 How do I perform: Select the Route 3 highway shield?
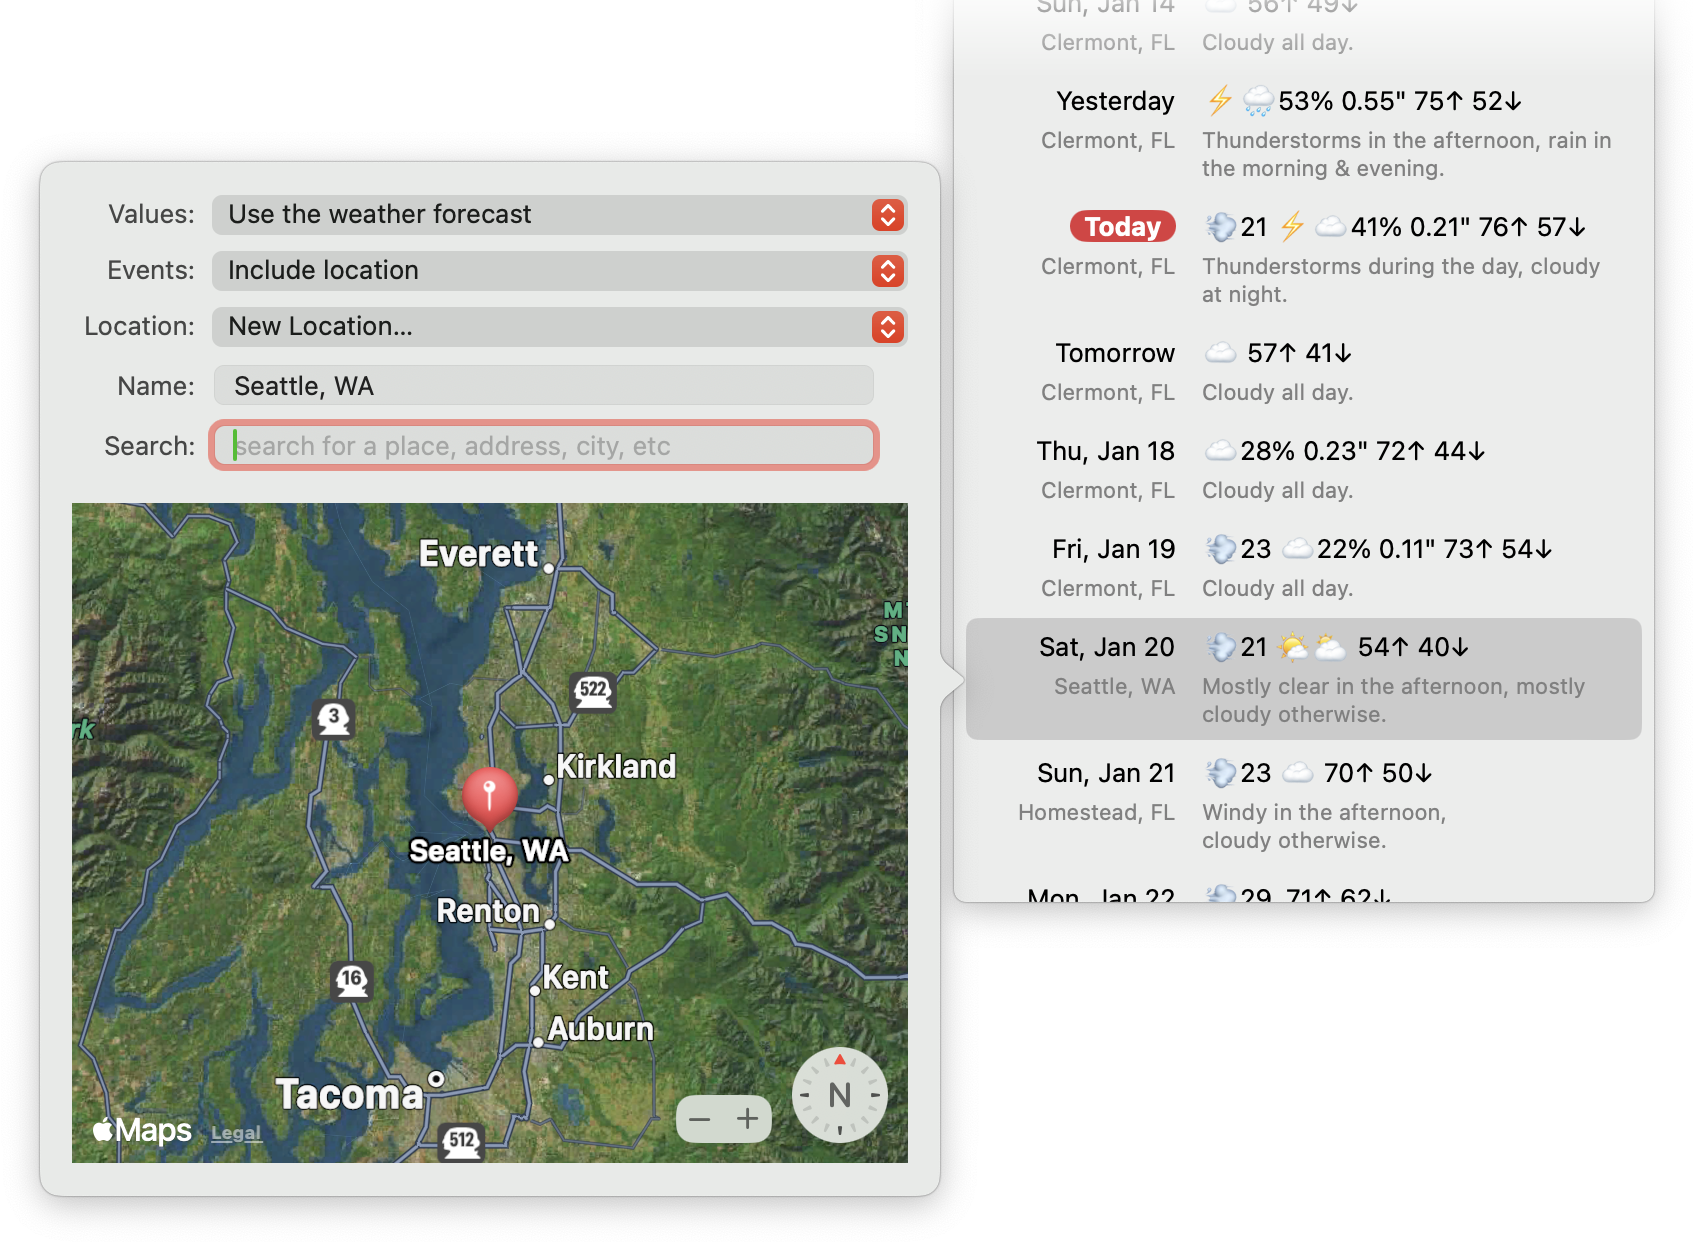click(x=334, y=718)
